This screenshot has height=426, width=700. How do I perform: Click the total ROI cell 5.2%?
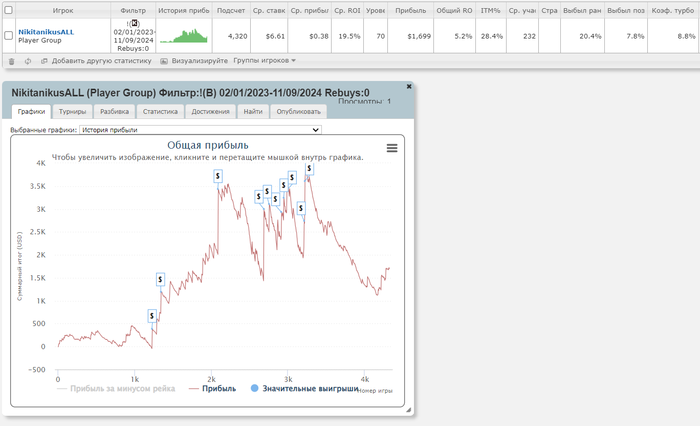pyautogui.click(x=454, y=36)
